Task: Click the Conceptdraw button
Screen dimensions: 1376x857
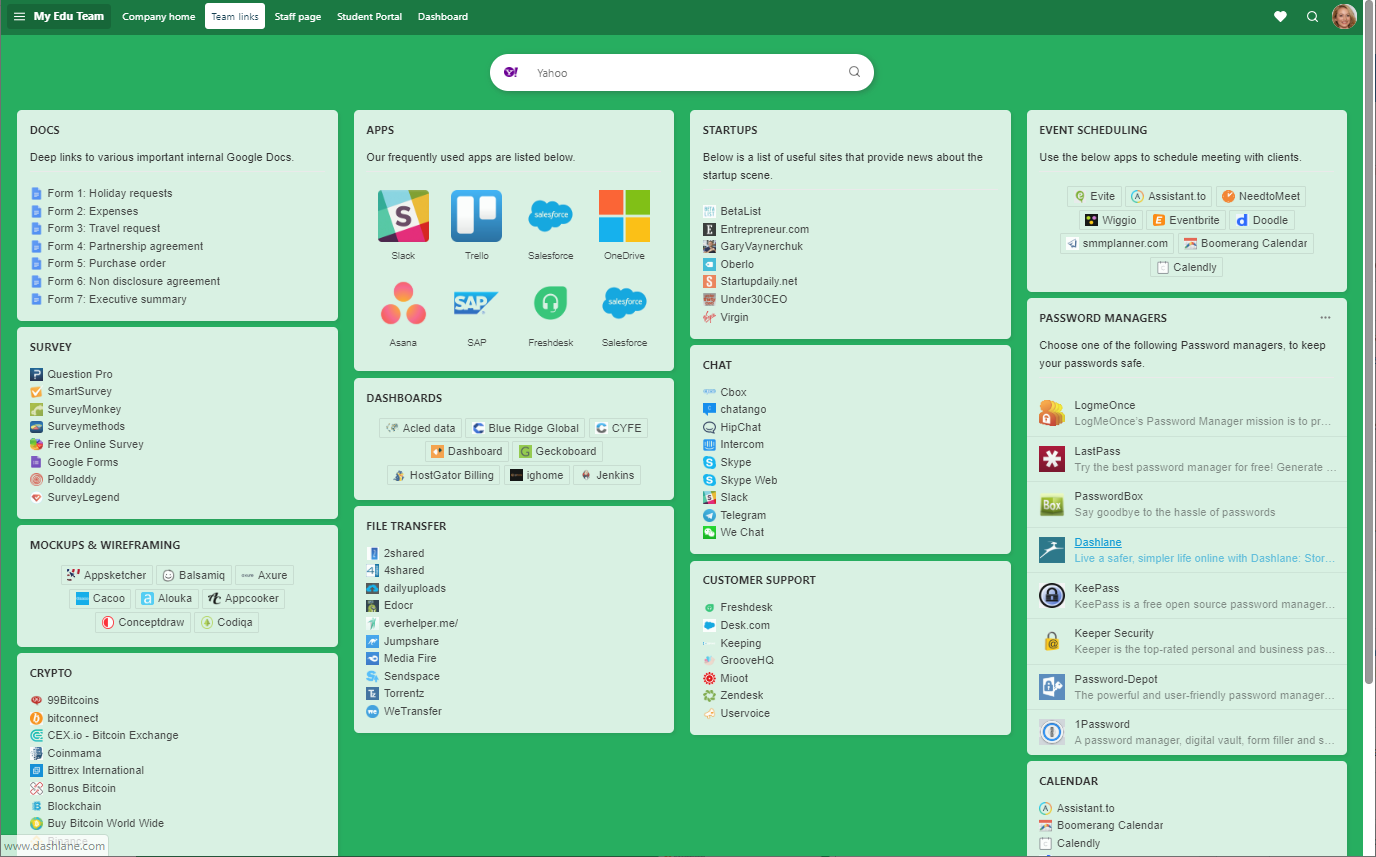Action: tap(142, 622)
